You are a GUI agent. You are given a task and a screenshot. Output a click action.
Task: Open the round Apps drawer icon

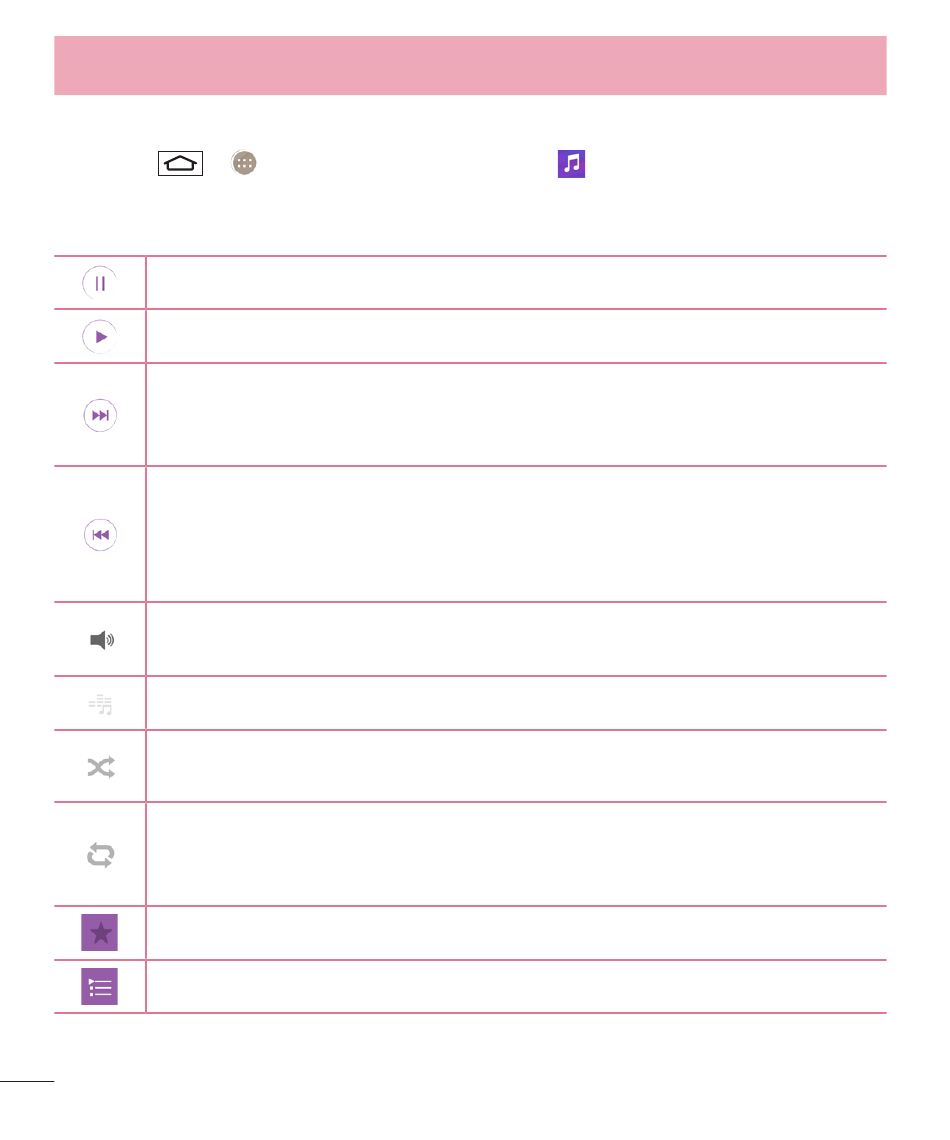click(x=244, y=163)
